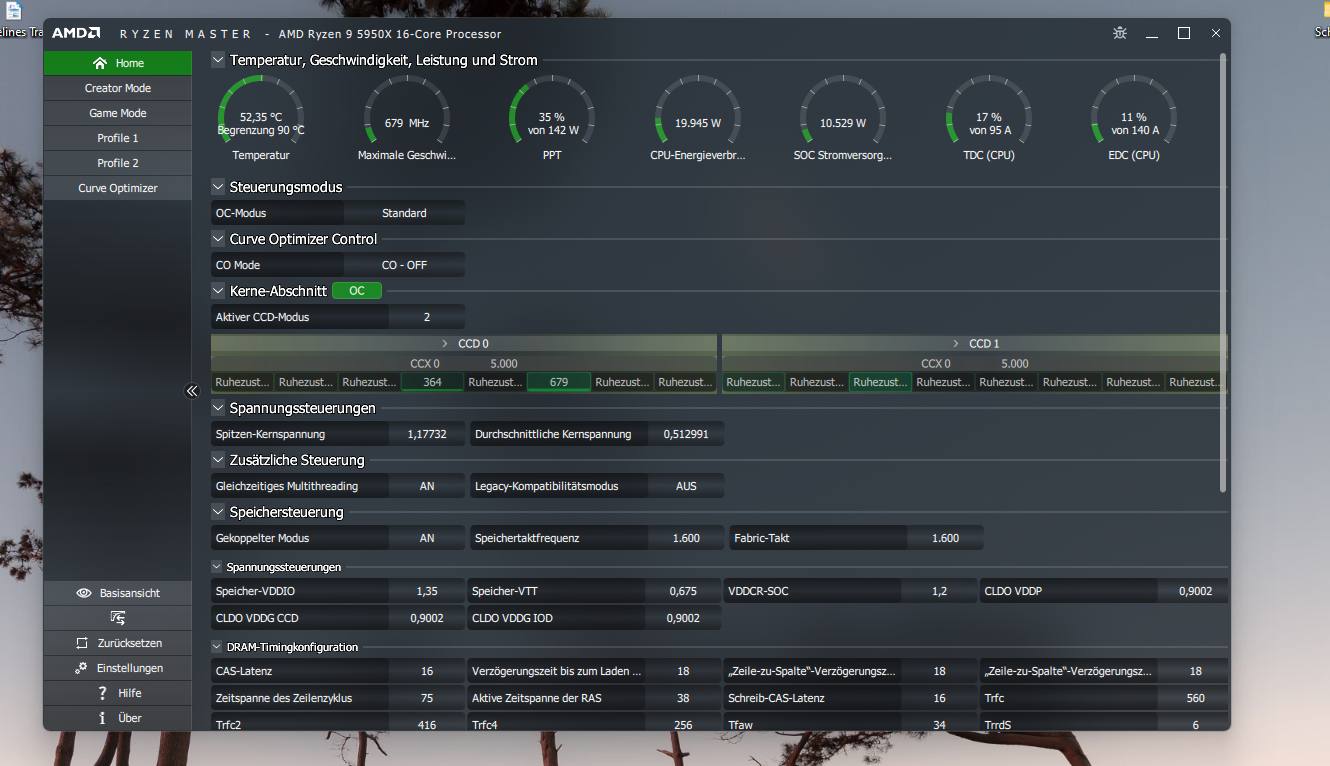Click the import/export profile arrows icon
Image resolution: width=1330 pixels, height=766 pixels.
point(118,618)
